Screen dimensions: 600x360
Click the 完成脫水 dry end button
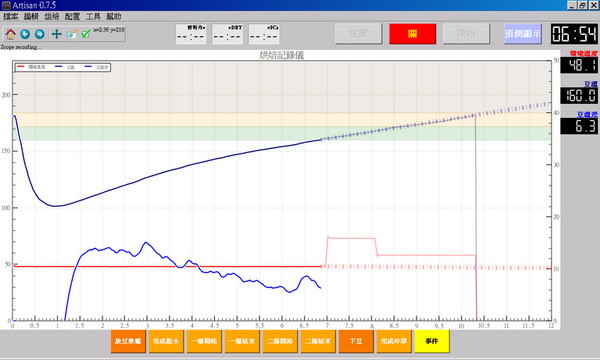(166, 341)
